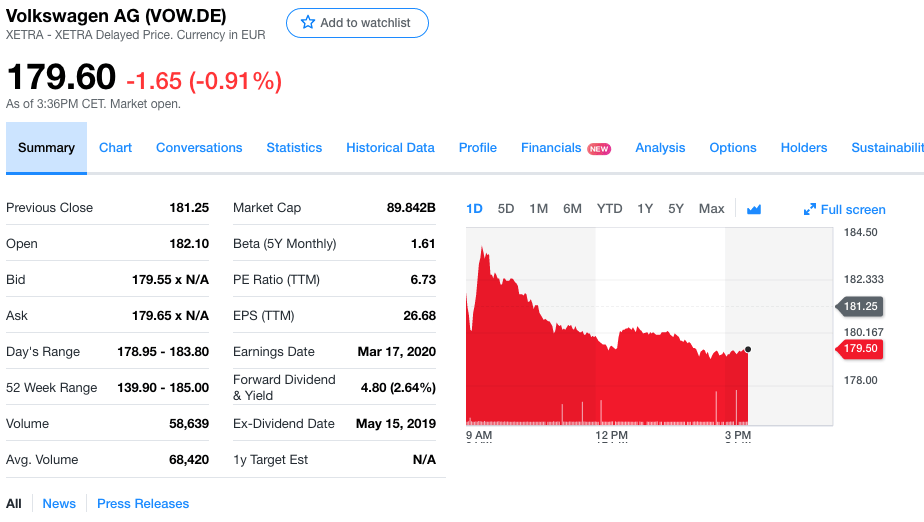This screenshot has height=522, width=924.
Task: Go to the Statistics tab
Action: [294, 147]
